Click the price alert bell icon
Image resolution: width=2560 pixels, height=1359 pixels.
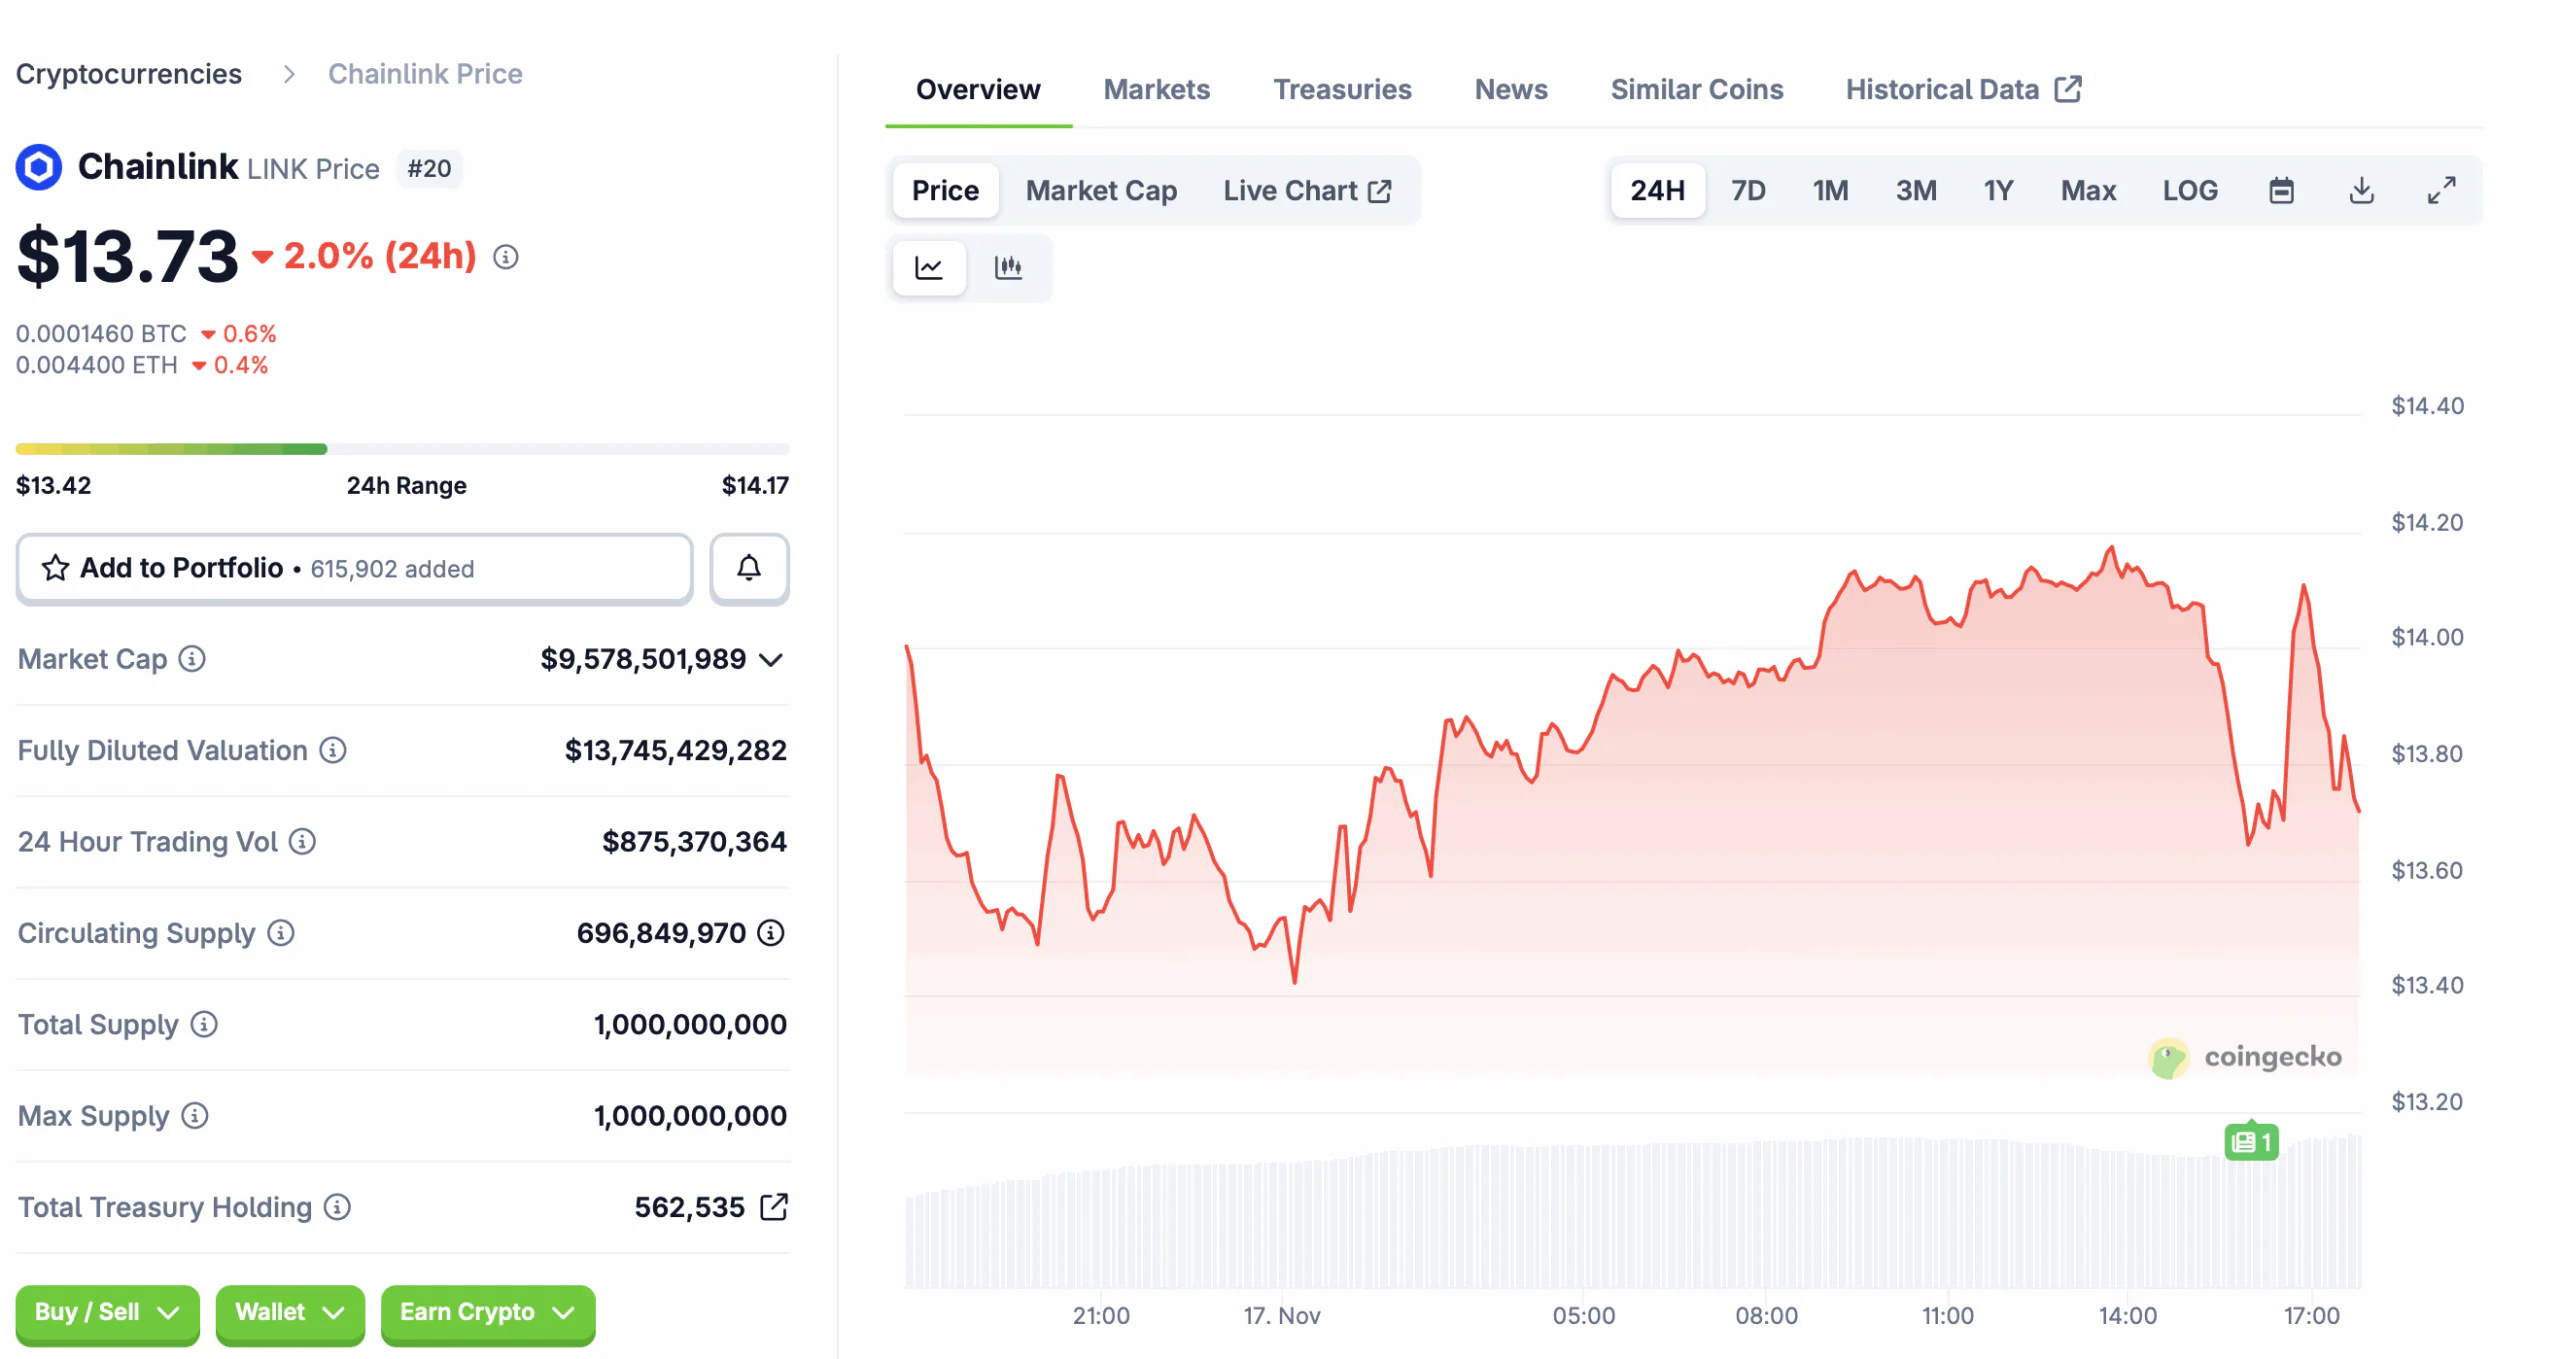click(x=748, y=568)
